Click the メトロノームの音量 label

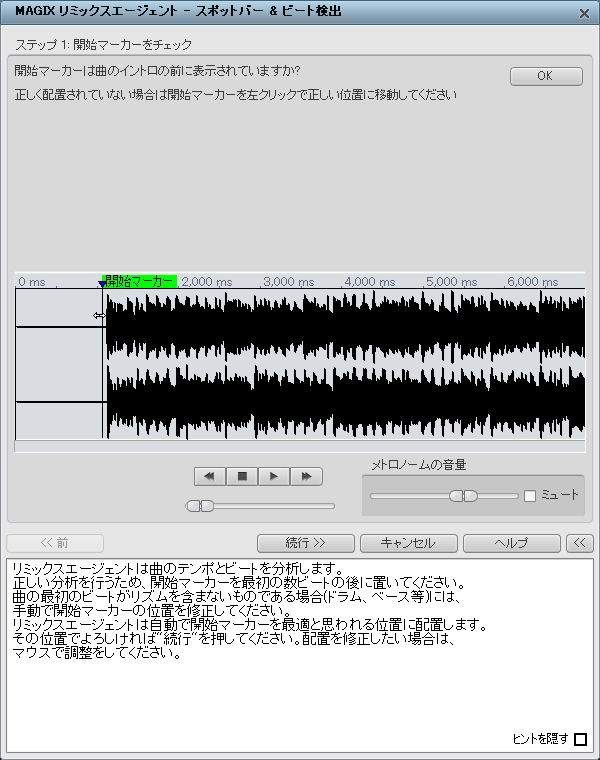click(419, 465)
